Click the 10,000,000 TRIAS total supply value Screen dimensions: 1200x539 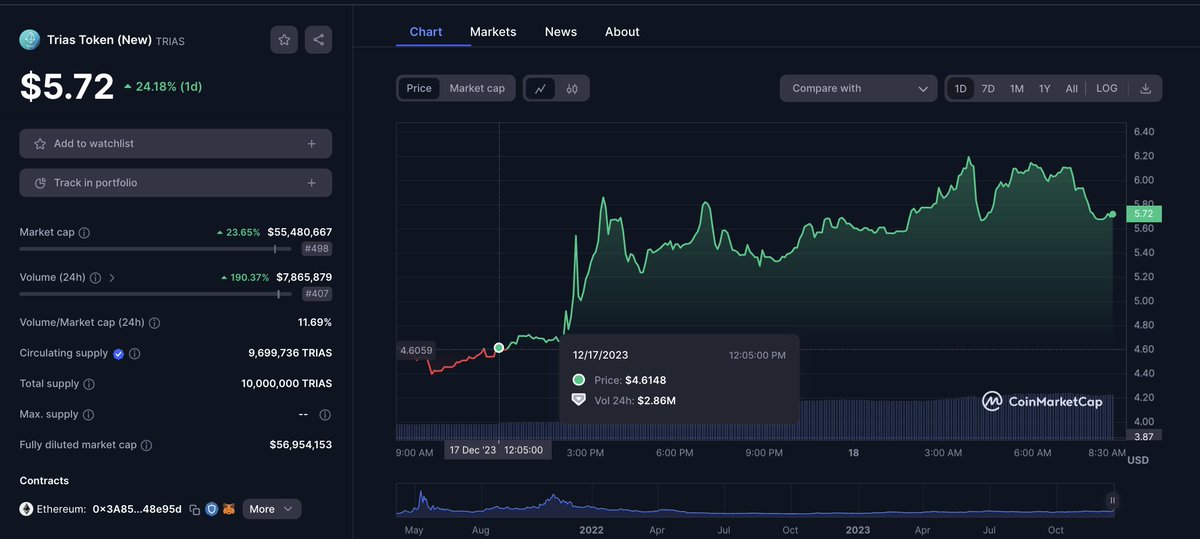(x=286, y=384)
